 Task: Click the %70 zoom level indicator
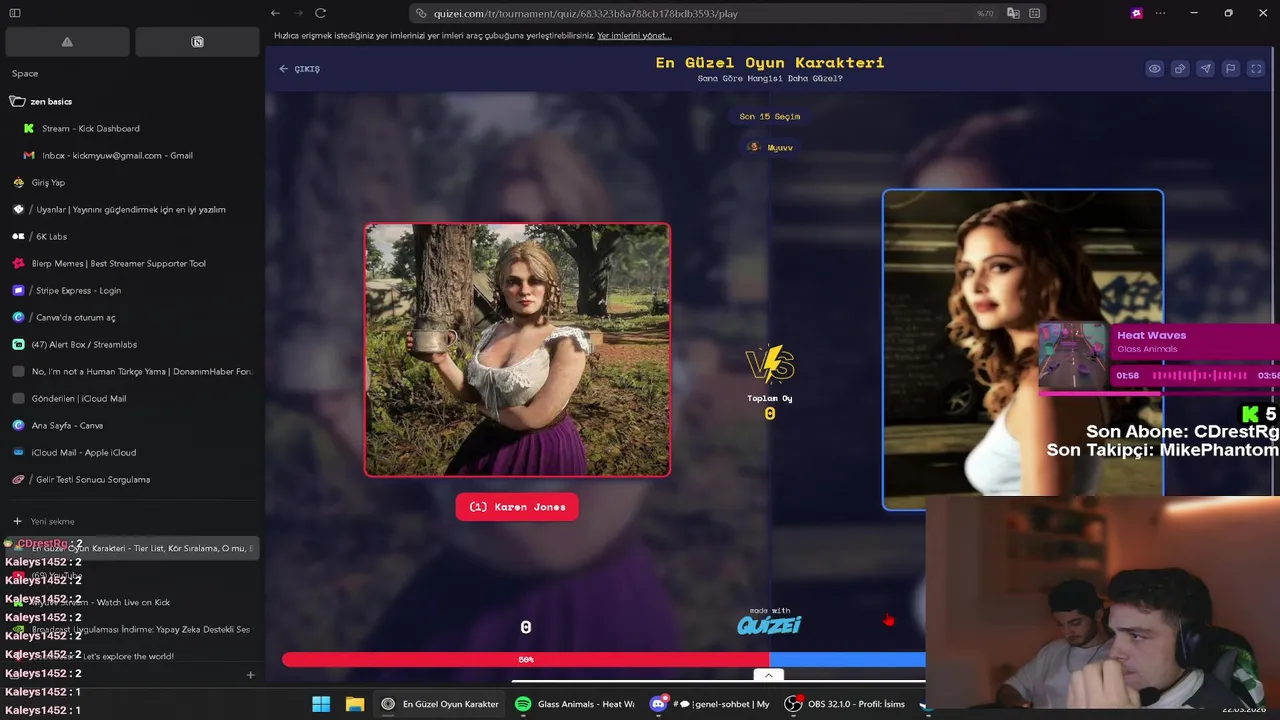[x=985, y=13]
